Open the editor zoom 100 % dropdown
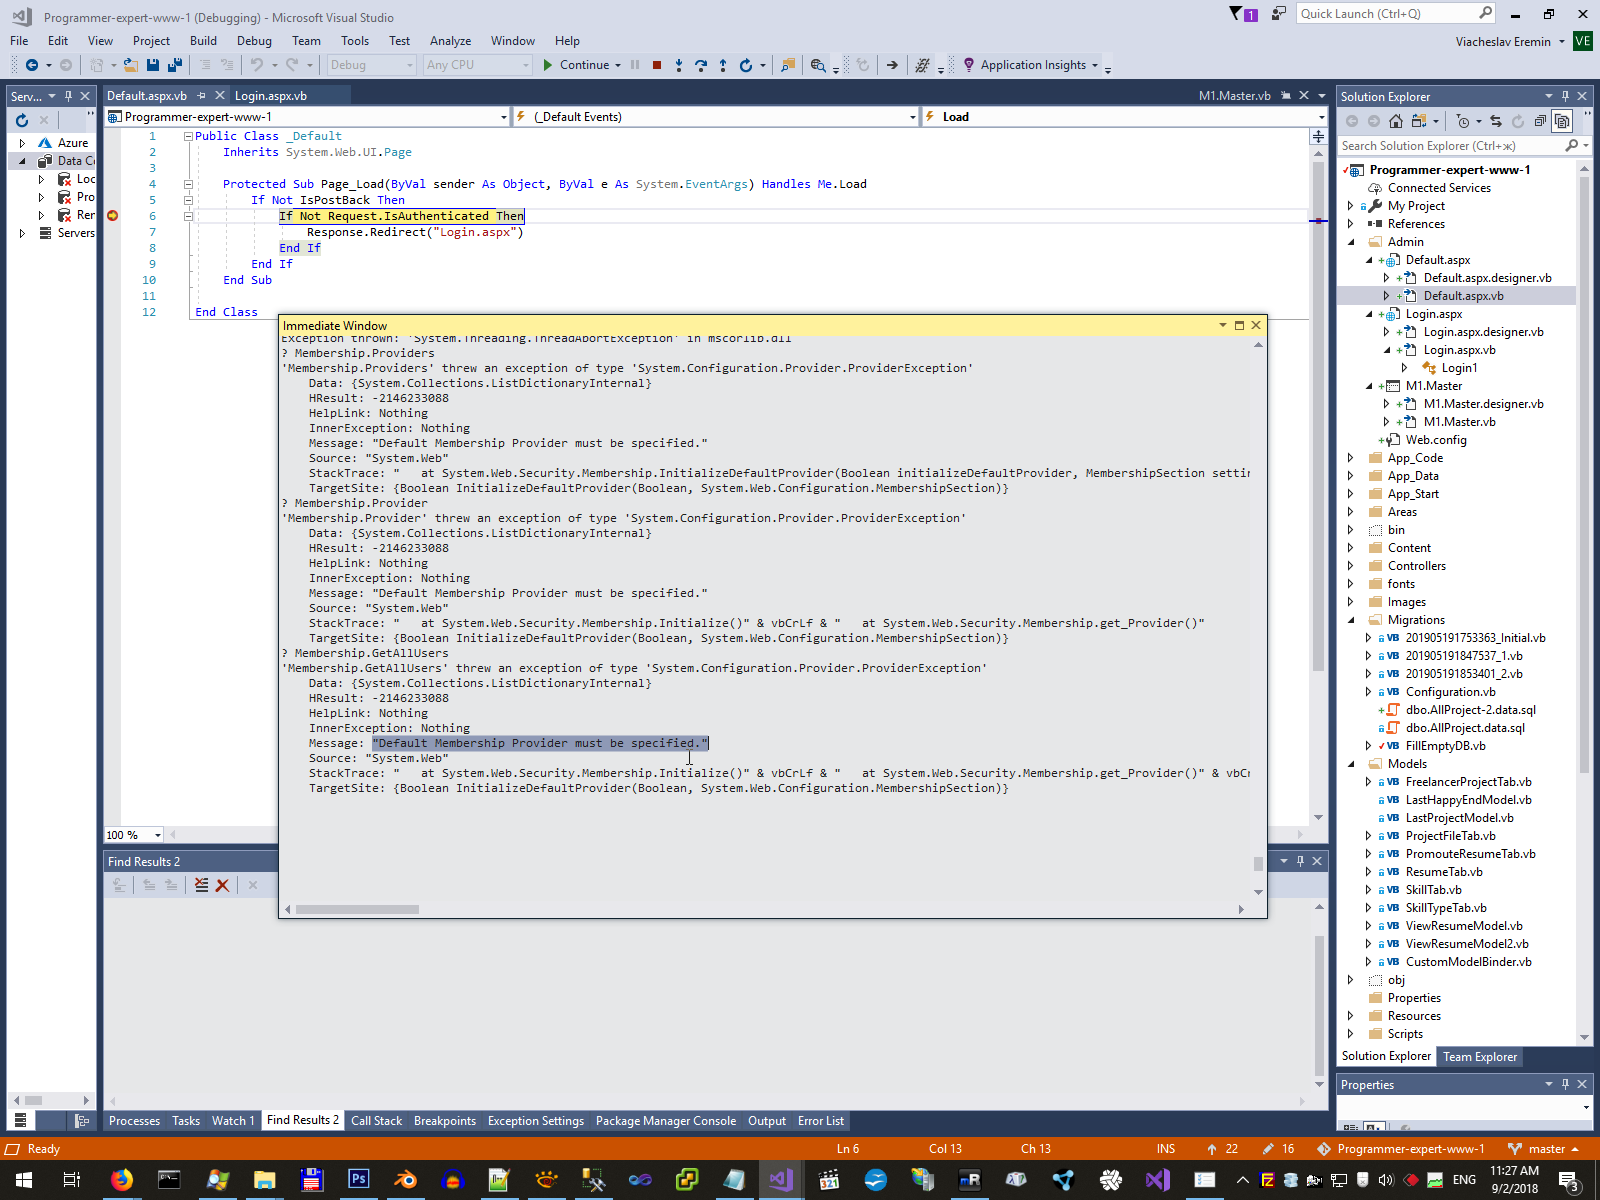The image size is (1600, 1200). click(x=134, y=835)
